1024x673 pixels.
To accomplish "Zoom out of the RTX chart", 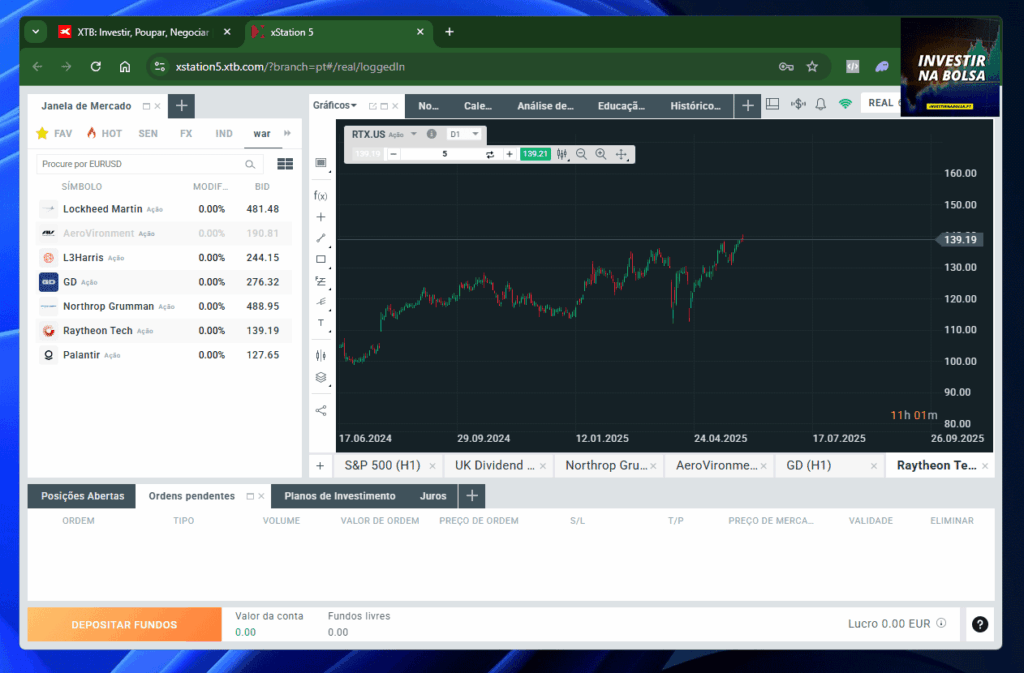I will pyautogui.click(x=581, y=154).
